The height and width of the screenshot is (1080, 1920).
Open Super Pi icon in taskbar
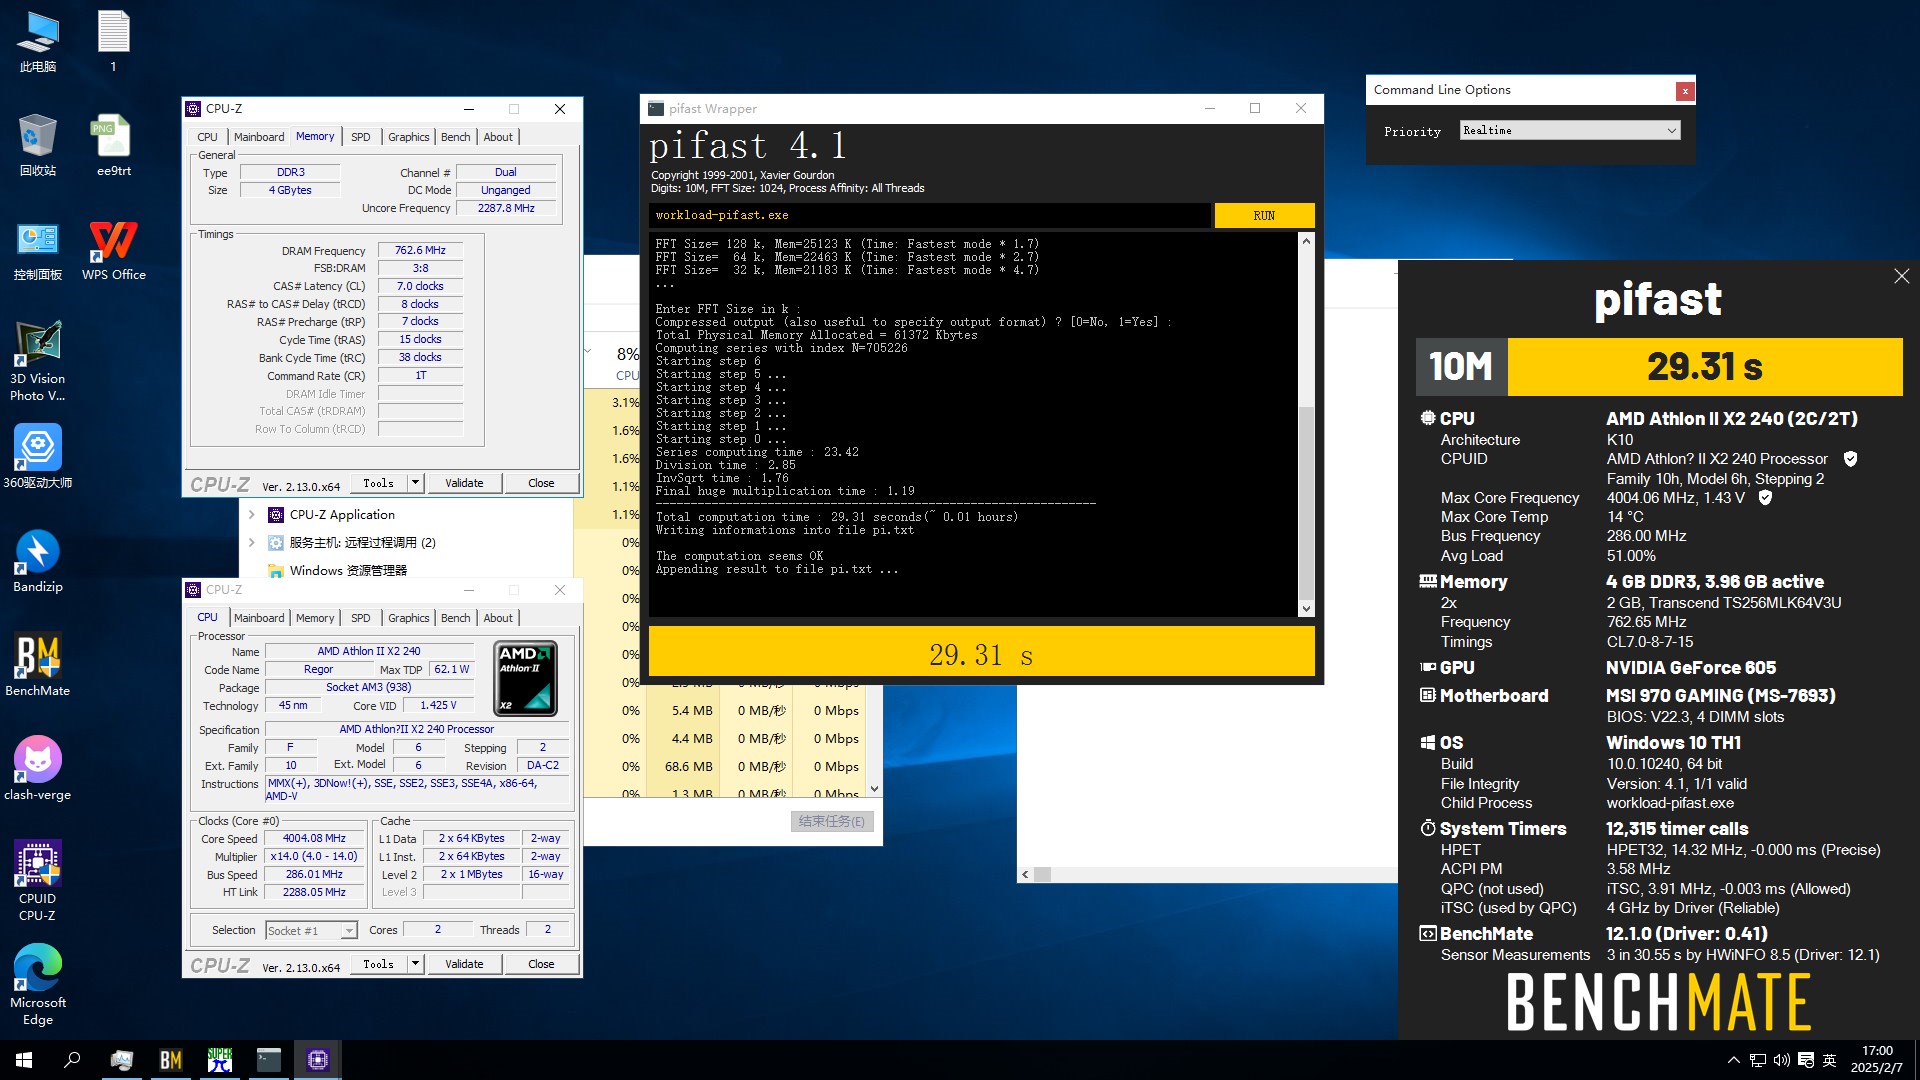click(220, 1060)
